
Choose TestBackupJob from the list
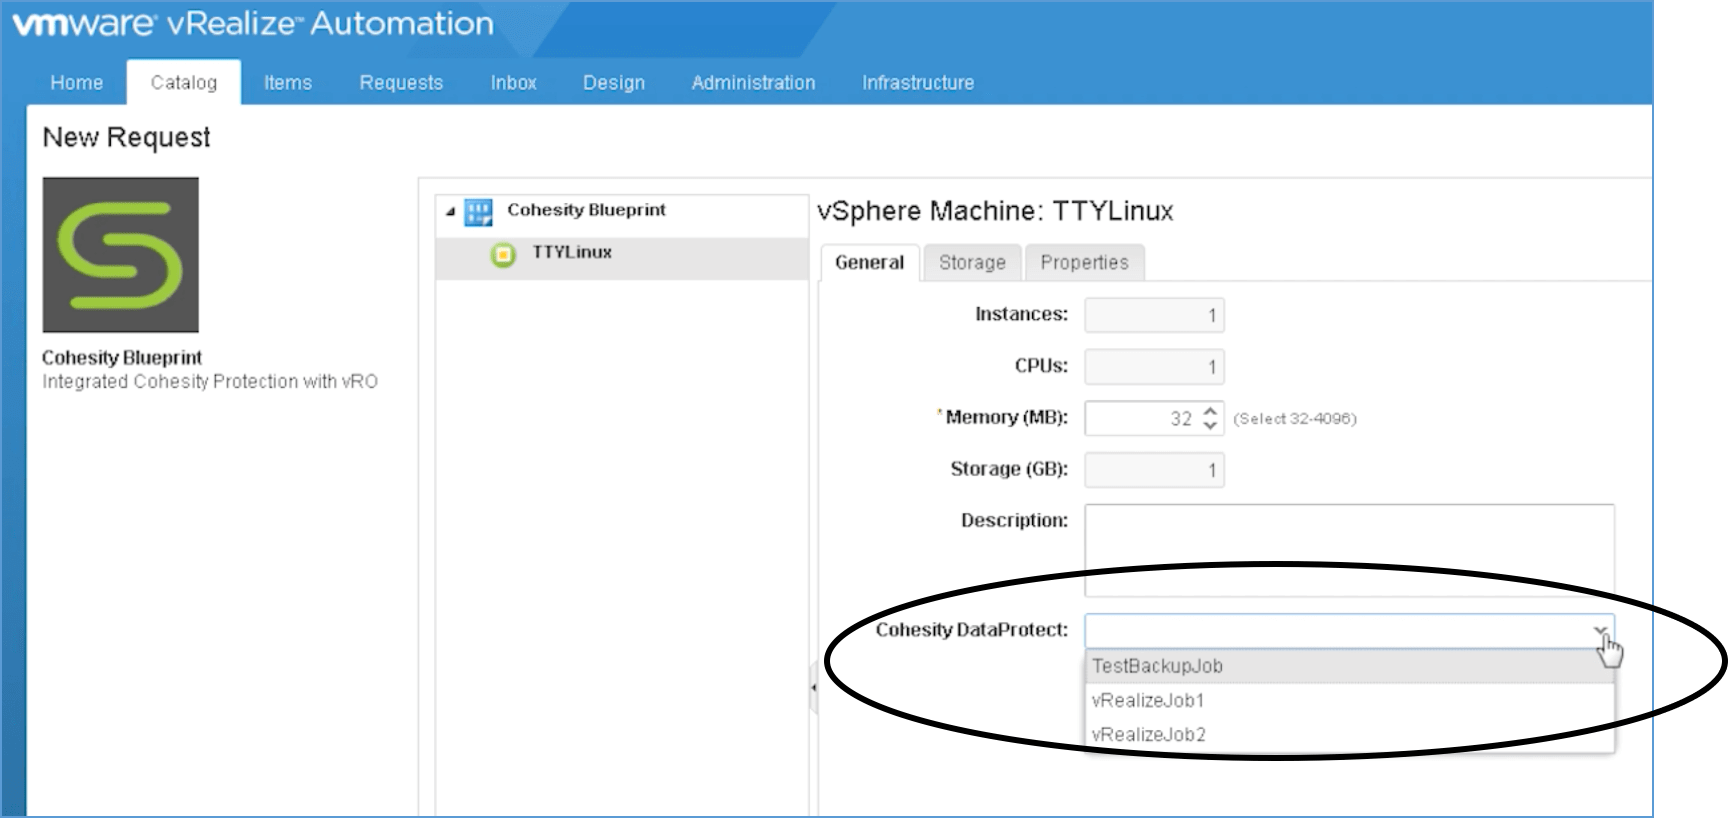tap(1349, 666)
